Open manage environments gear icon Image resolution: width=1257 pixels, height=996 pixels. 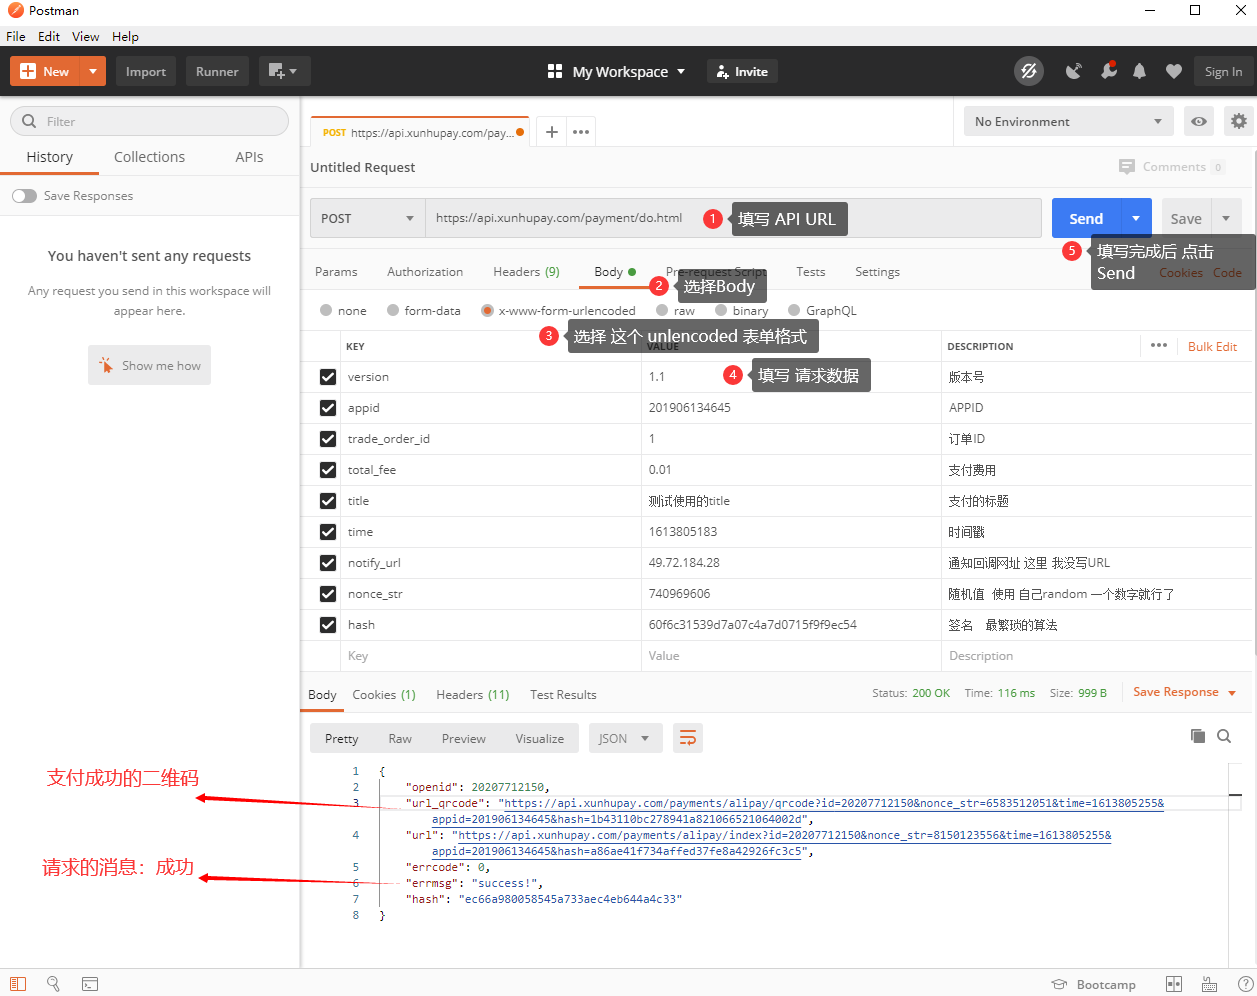tap(1238, 121)
